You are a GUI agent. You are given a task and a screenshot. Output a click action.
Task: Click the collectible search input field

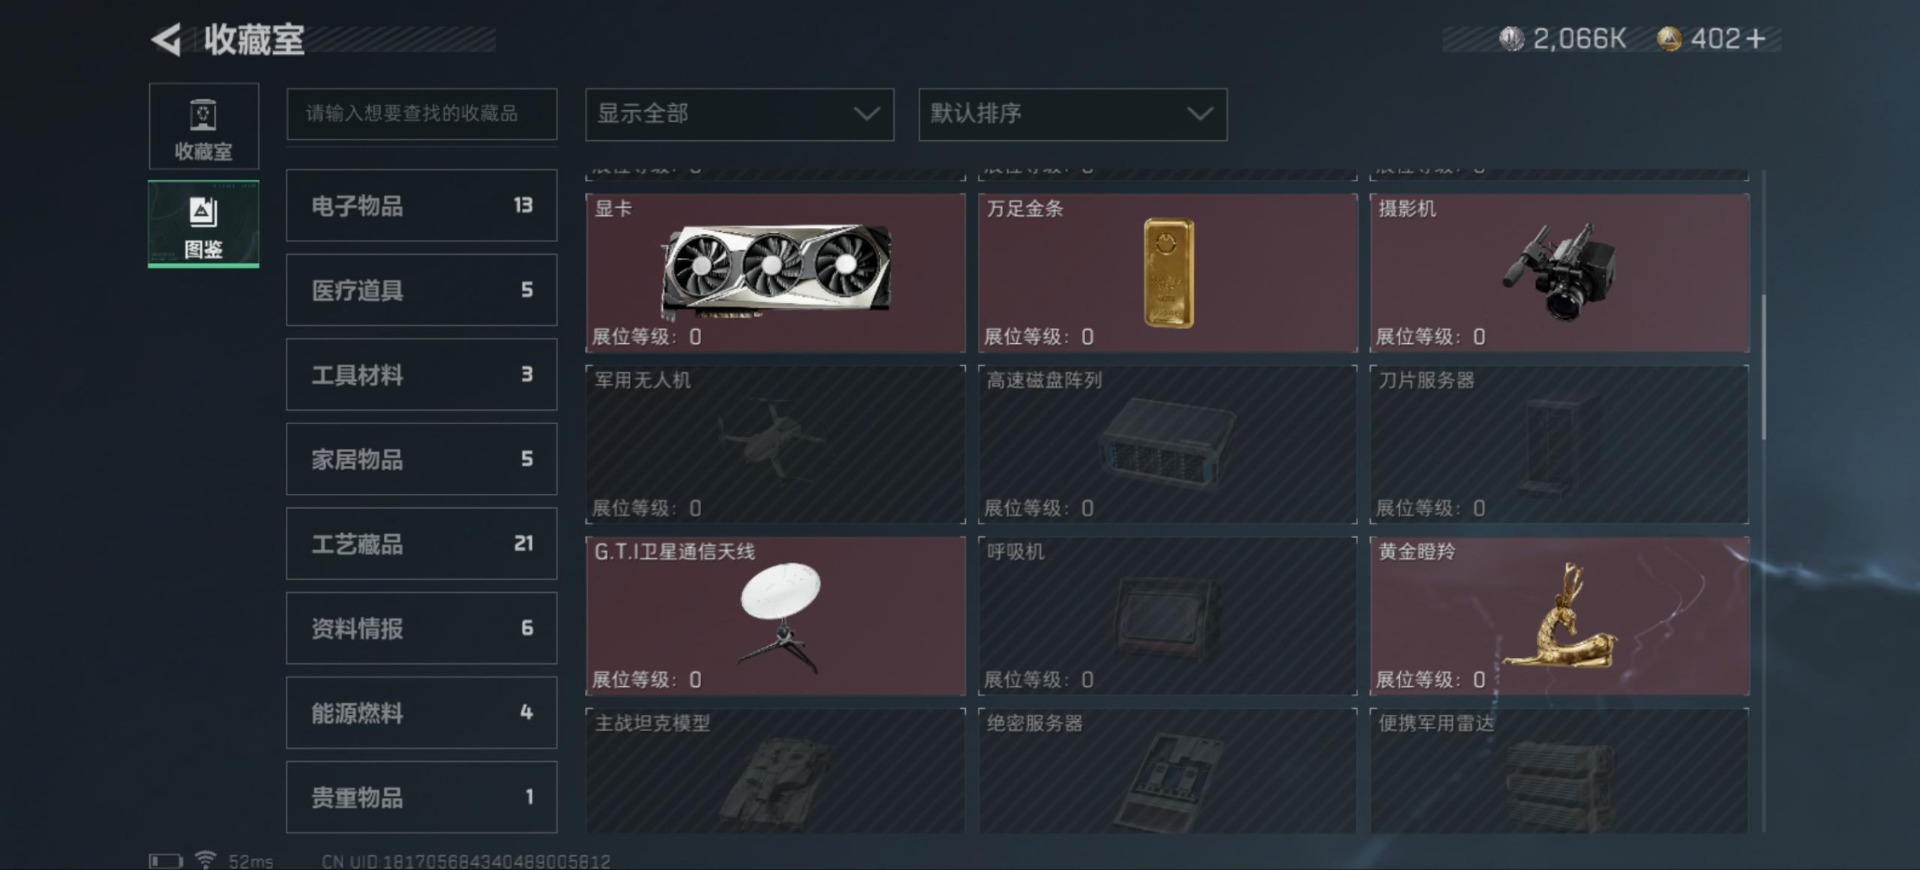[421, 114]
